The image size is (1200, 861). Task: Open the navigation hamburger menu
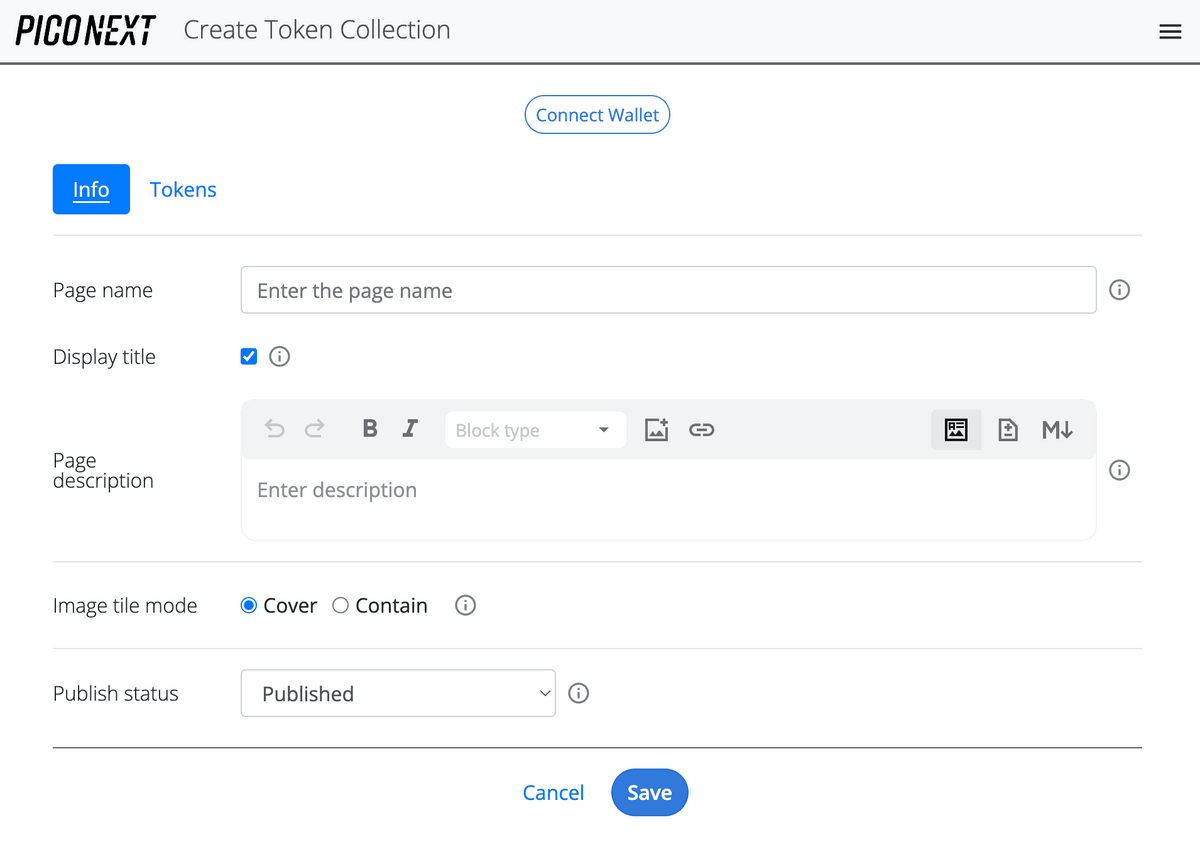pos(1169,31)
